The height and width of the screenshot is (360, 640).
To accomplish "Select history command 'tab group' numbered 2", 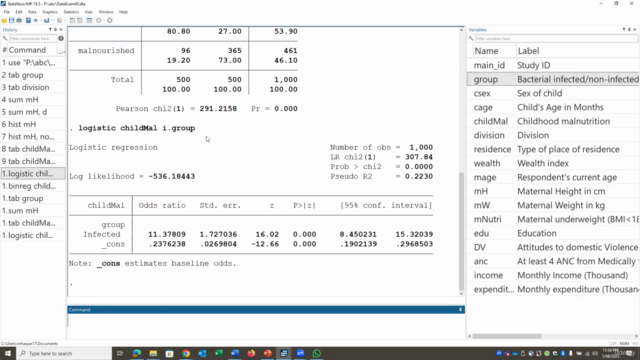I will [x=33, y=75].
